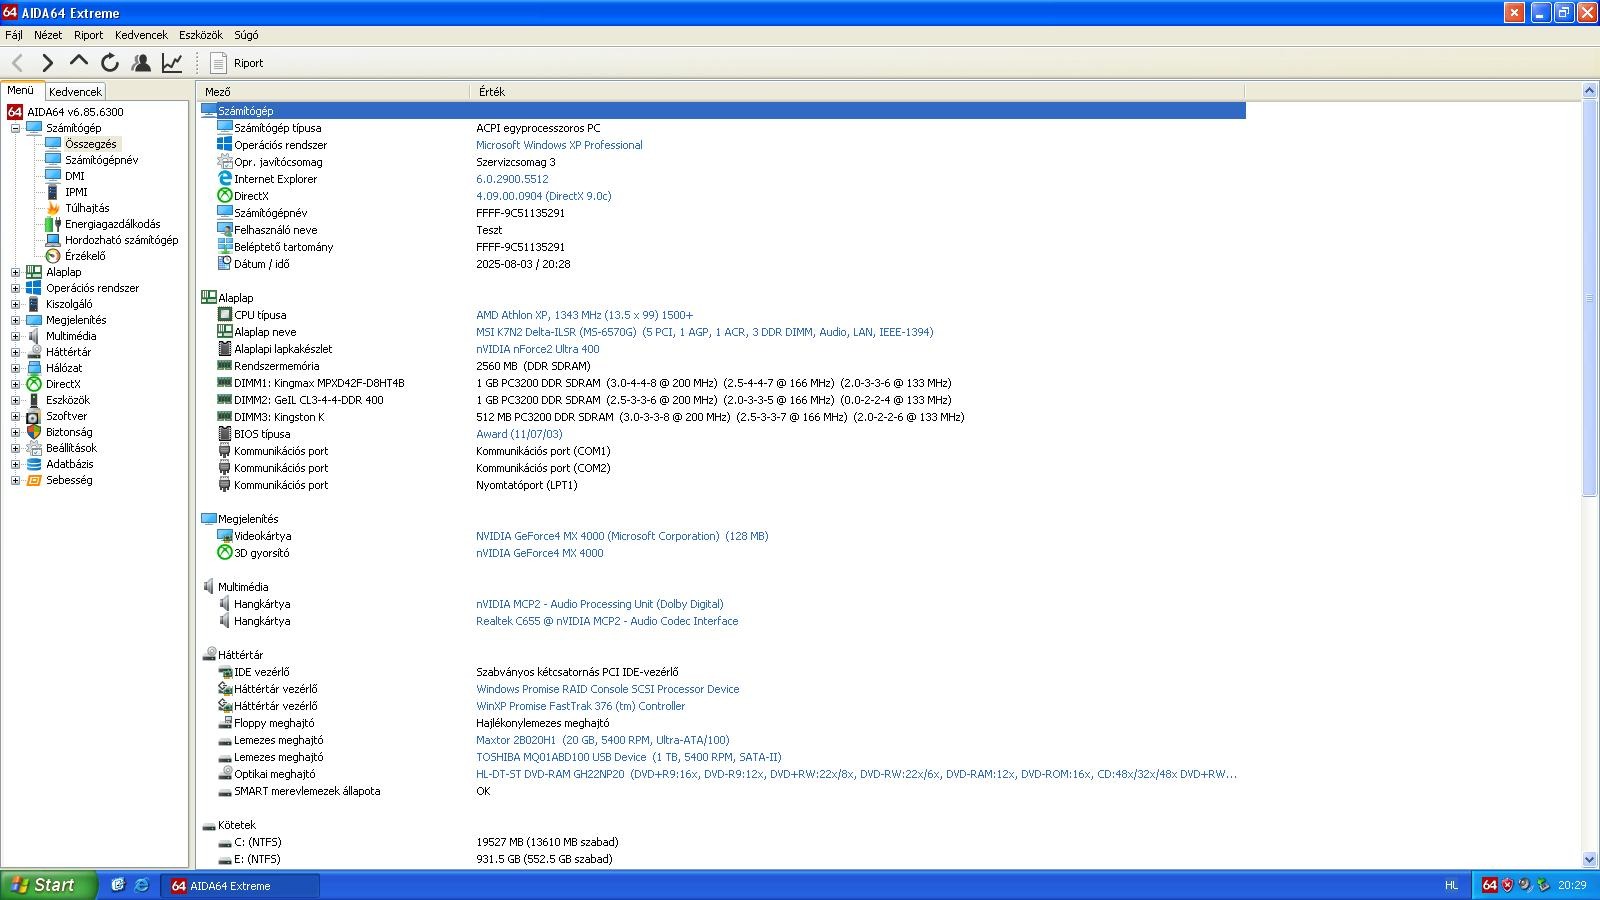Click the Megjelenítés display icon in tree
The width and height of the screenshot is (1600, 900).
coord(34,320)
